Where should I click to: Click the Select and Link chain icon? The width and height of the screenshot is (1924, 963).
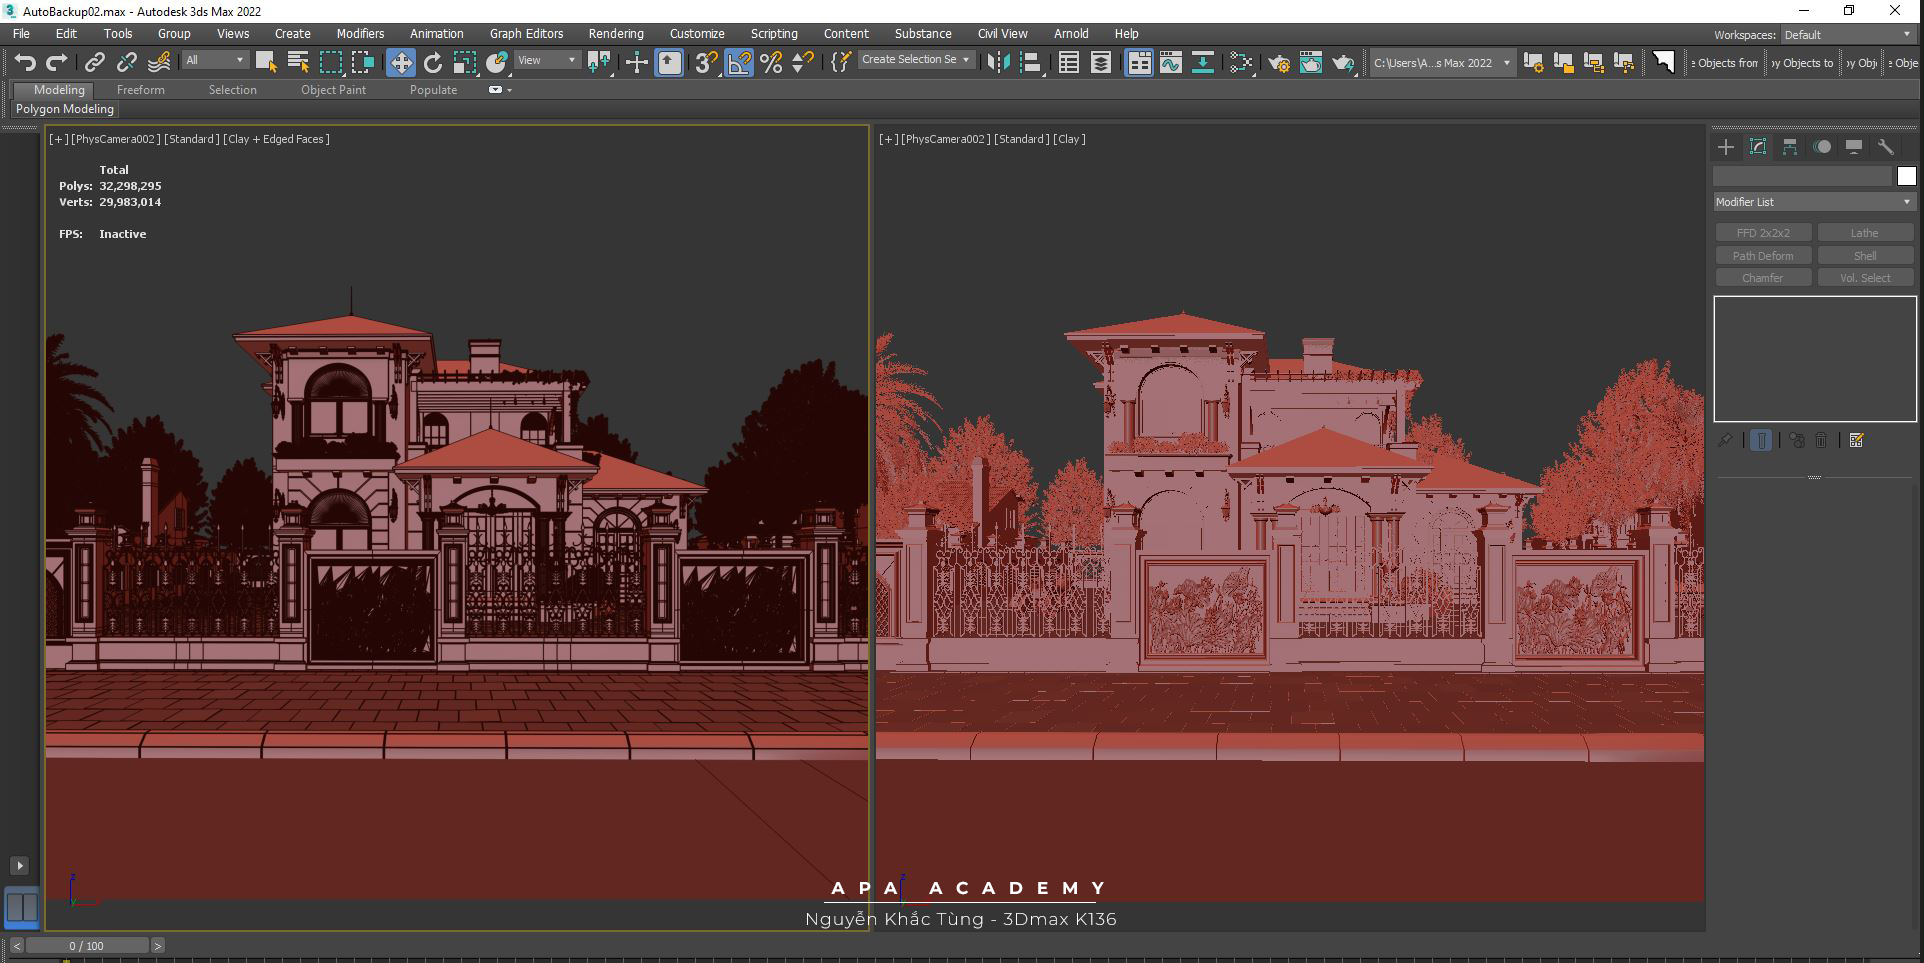(94, 63)
